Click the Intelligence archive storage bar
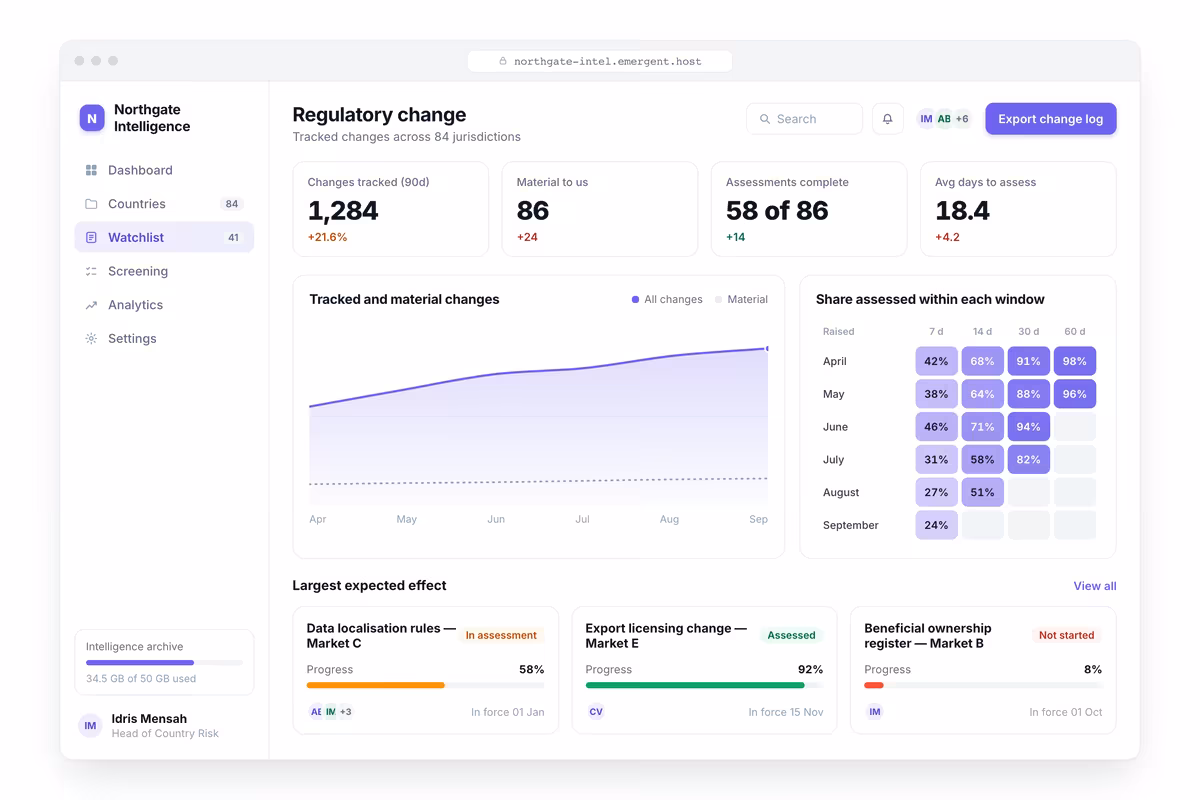The width and height of the screenshot is (1200, 800). (164, 663)
